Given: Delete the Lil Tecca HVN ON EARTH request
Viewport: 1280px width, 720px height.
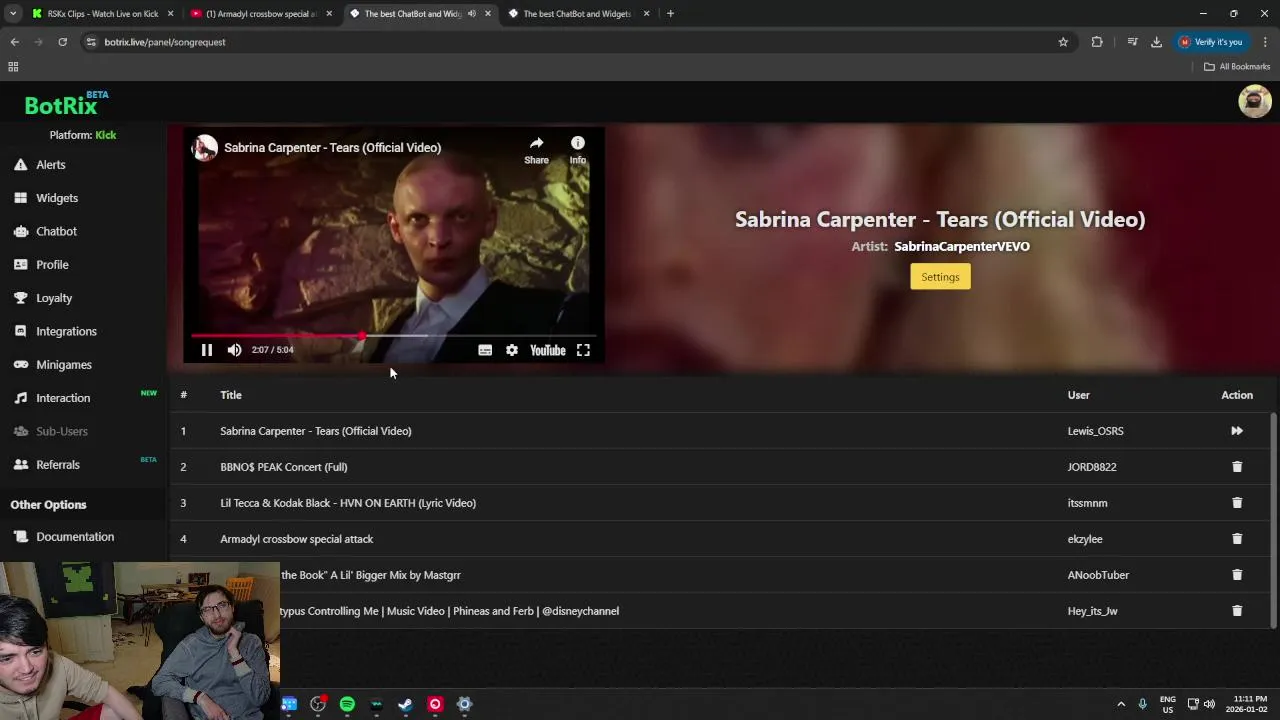Looking at the screenshot, I should tap(1237, 503).
